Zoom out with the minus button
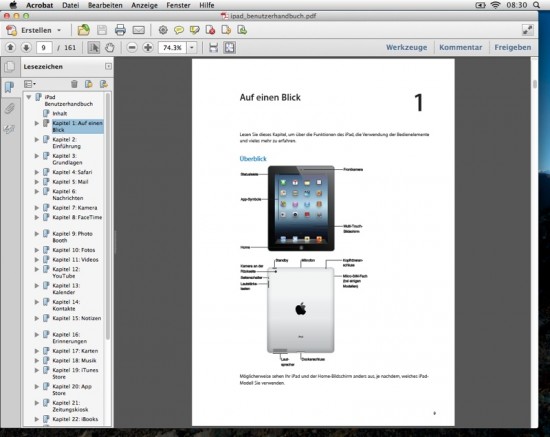 point(132,47)
